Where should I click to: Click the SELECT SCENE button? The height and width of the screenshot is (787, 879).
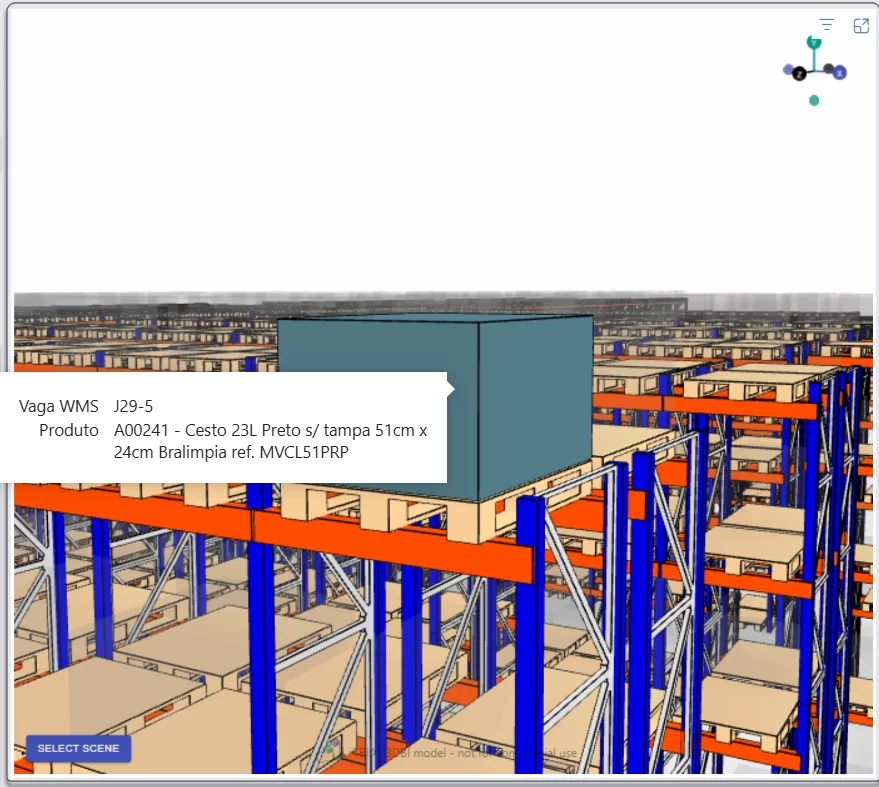point(78,748)
